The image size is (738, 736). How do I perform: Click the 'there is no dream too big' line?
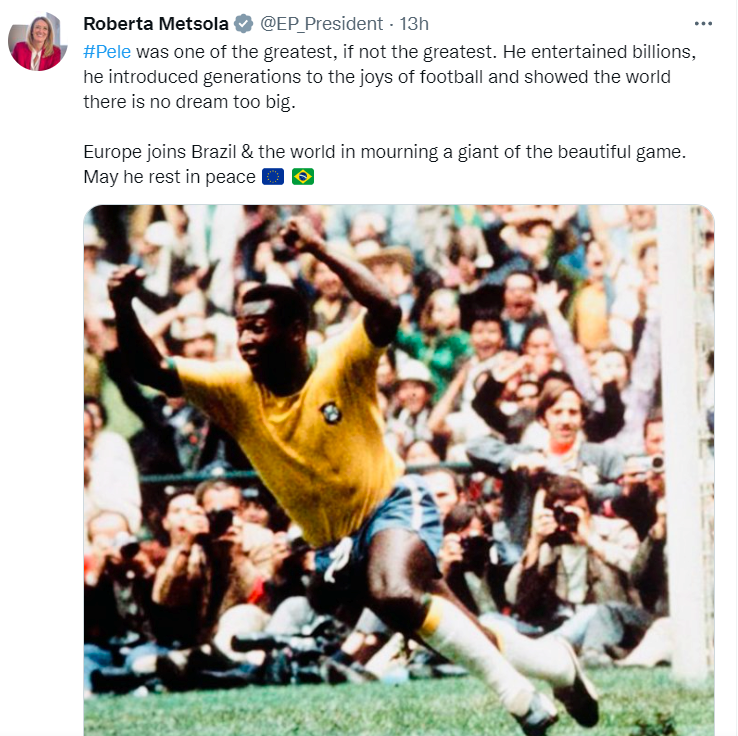point(189,102)
